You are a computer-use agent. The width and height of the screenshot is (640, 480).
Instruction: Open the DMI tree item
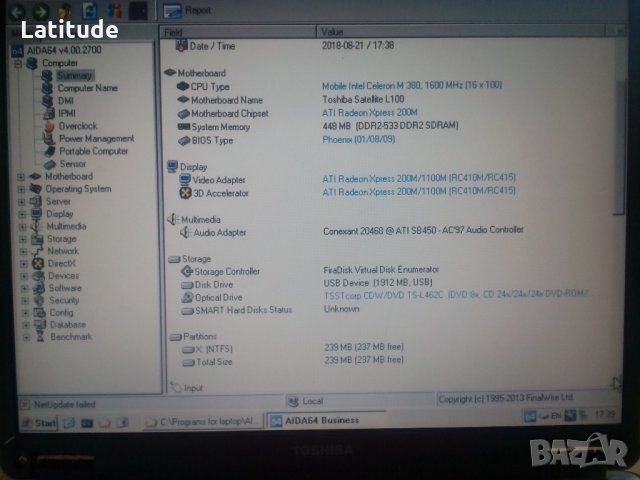pos(66,101)
